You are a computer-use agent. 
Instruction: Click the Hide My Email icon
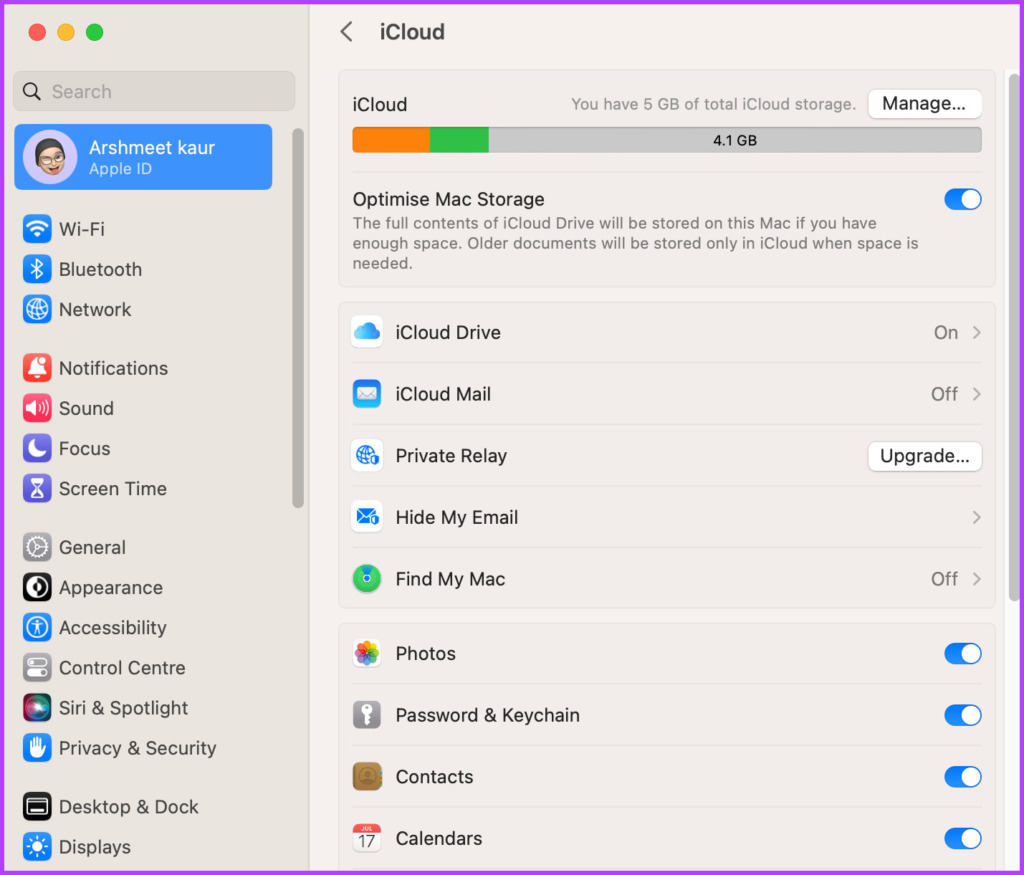pos(367,517)
